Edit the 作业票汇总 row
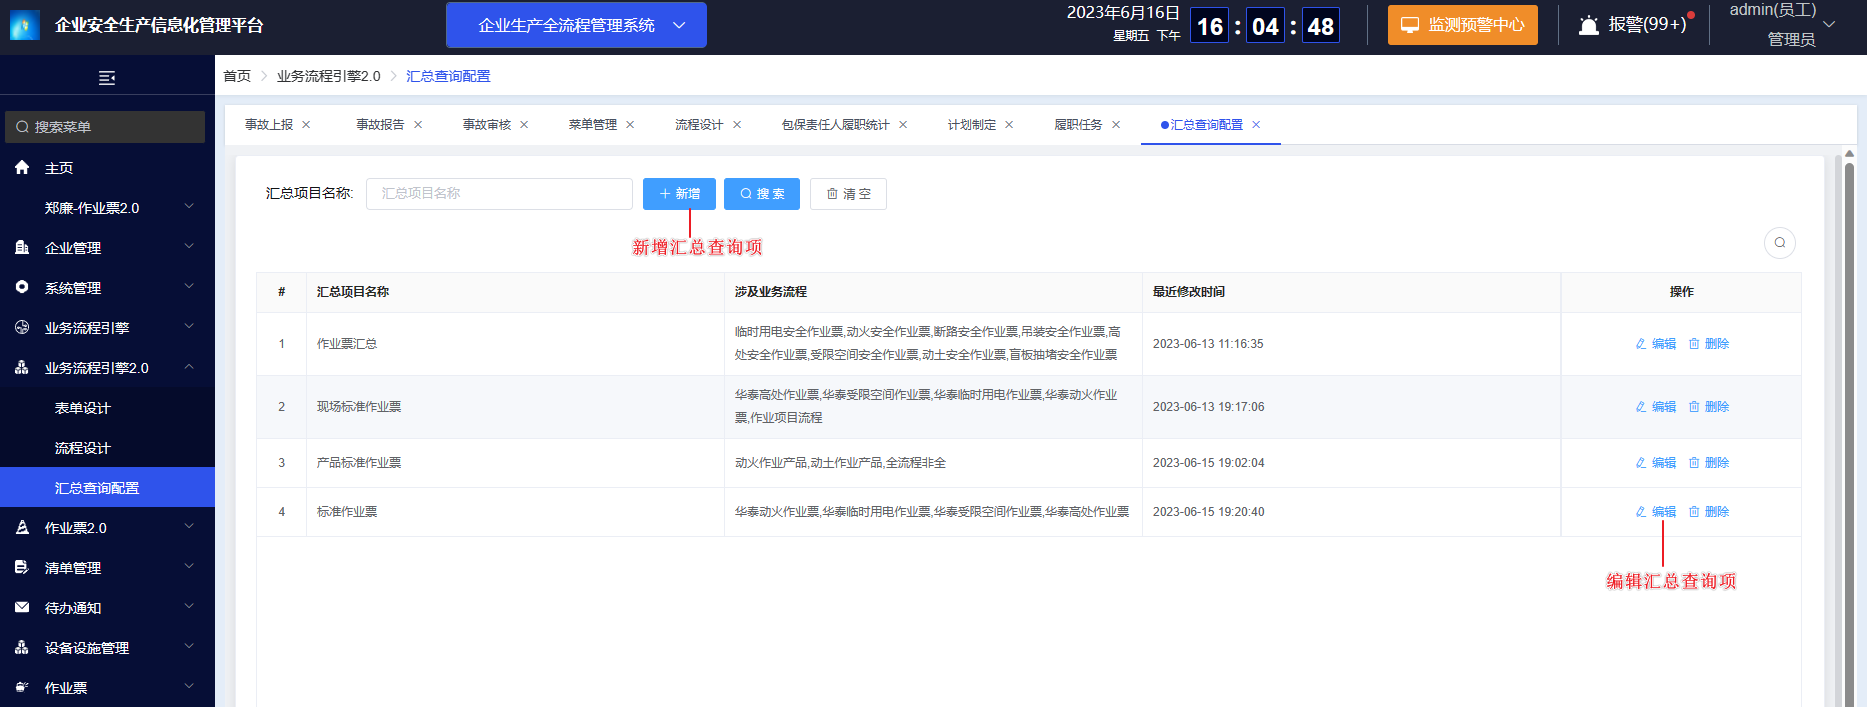 1656,344
